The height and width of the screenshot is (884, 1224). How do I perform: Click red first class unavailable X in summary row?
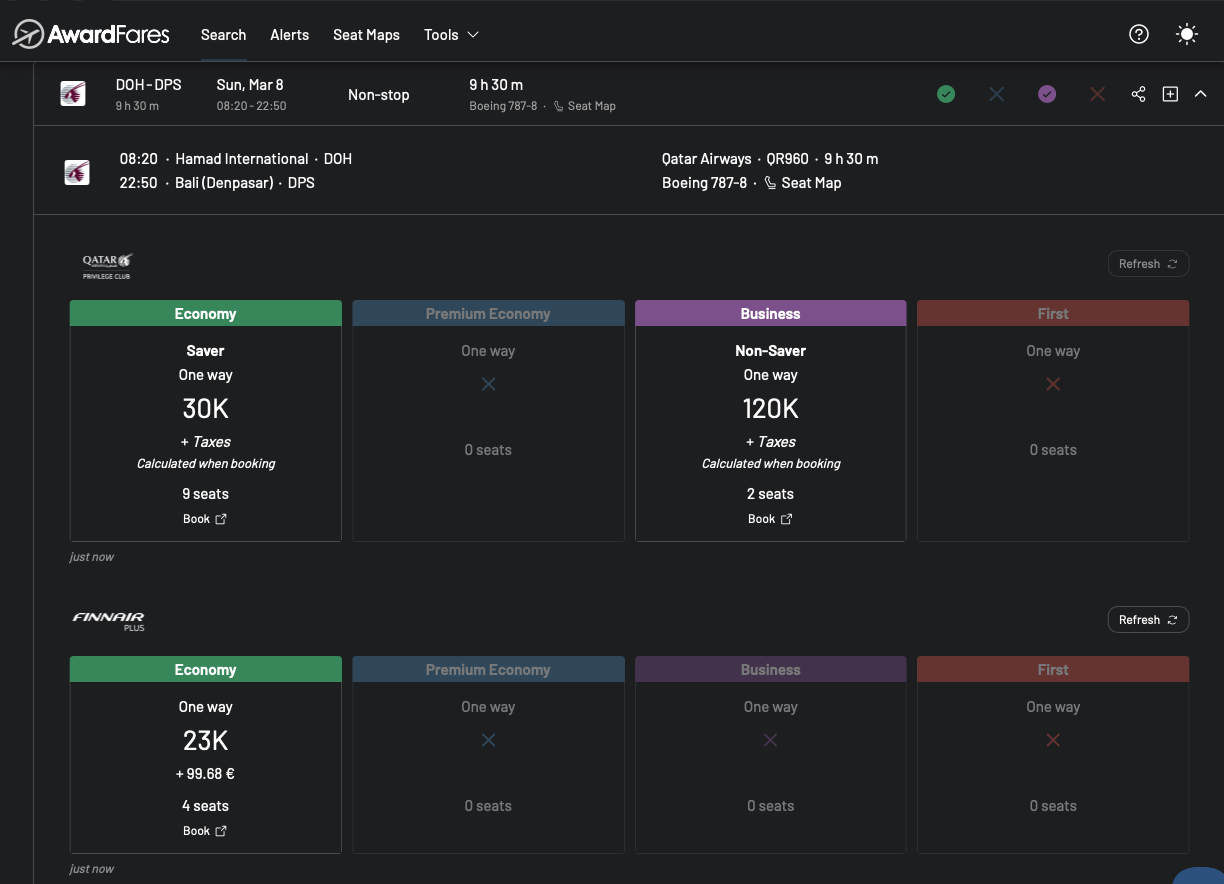1097,94
